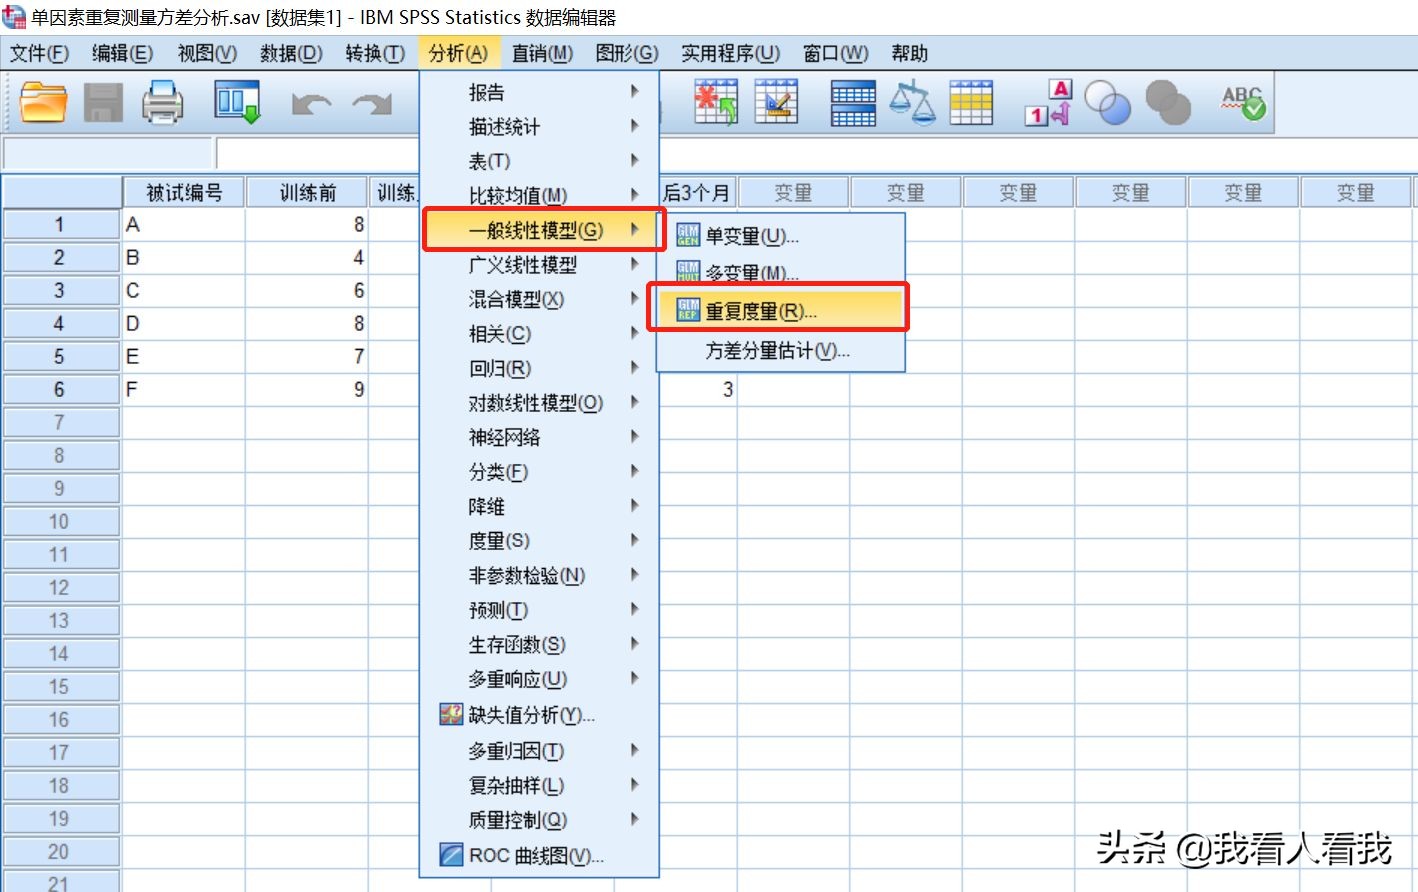The image size is (1418, 892).
Task: Expand the 度量(S) submenu
Action: (x=539, y=541)
